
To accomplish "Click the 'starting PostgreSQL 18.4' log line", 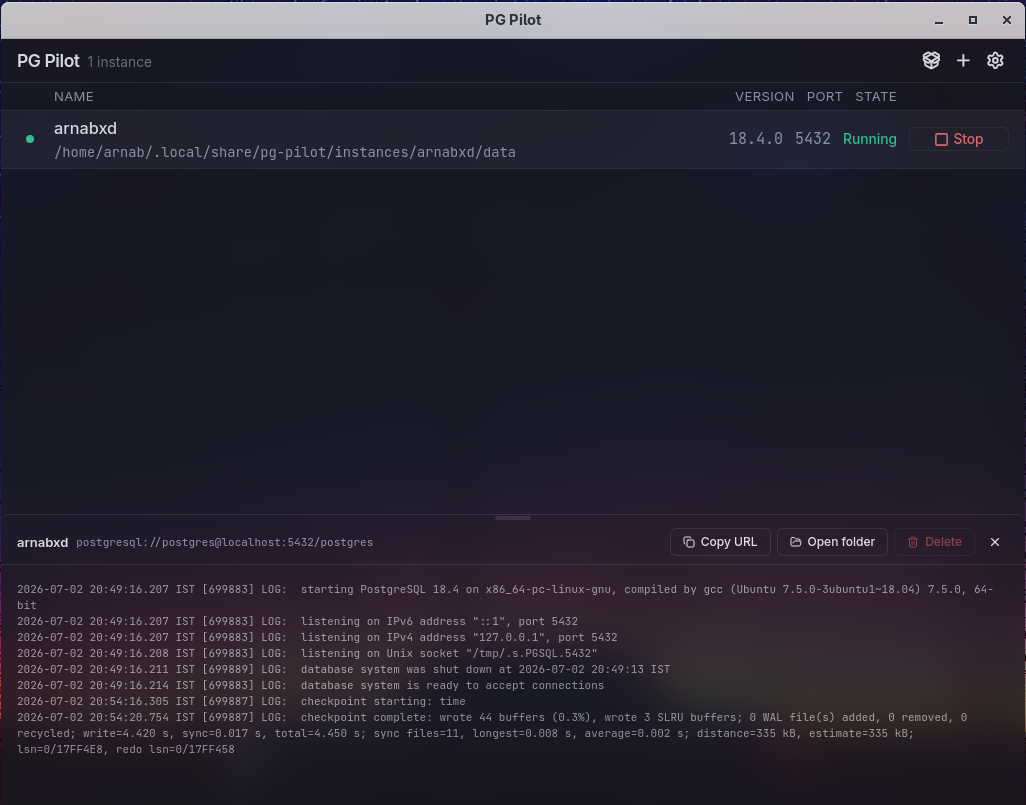I will pos(505,597).
